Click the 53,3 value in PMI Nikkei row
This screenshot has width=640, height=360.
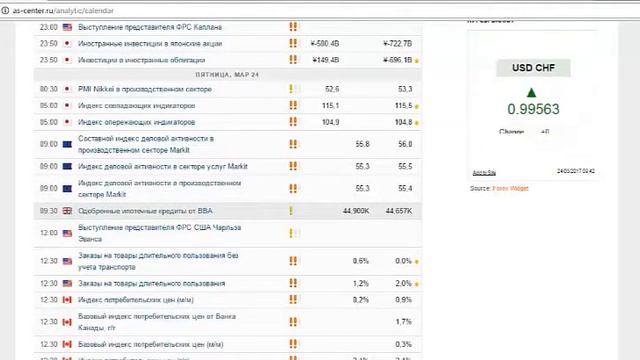coord(405,89)
